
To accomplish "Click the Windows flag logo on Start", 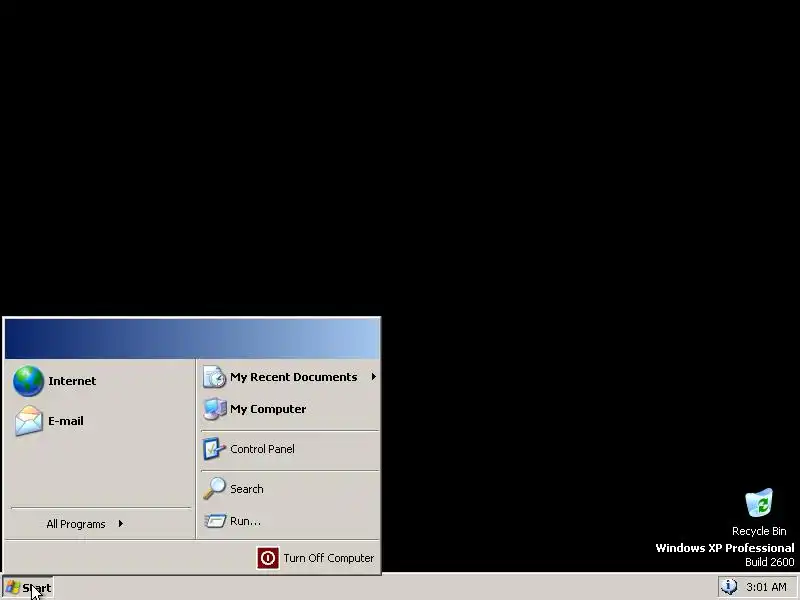I will pyautogui.click(x=12, y=588).
